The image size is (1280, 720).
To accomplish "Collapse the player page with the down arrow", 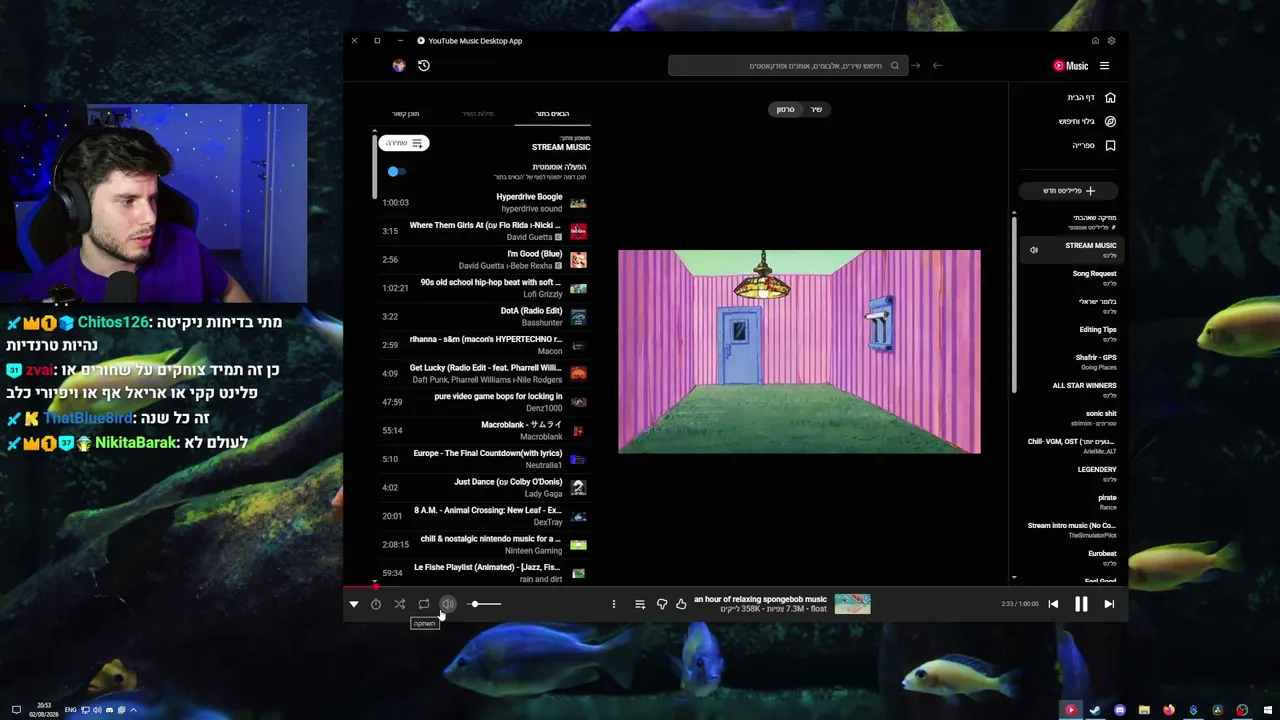I will pos(354,604).
